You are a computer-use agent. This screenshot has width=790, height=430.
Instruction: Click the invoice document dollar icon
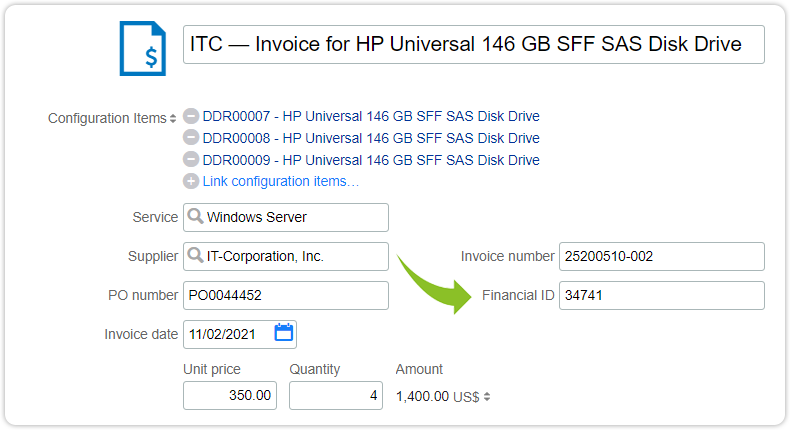tap(143, 48)
